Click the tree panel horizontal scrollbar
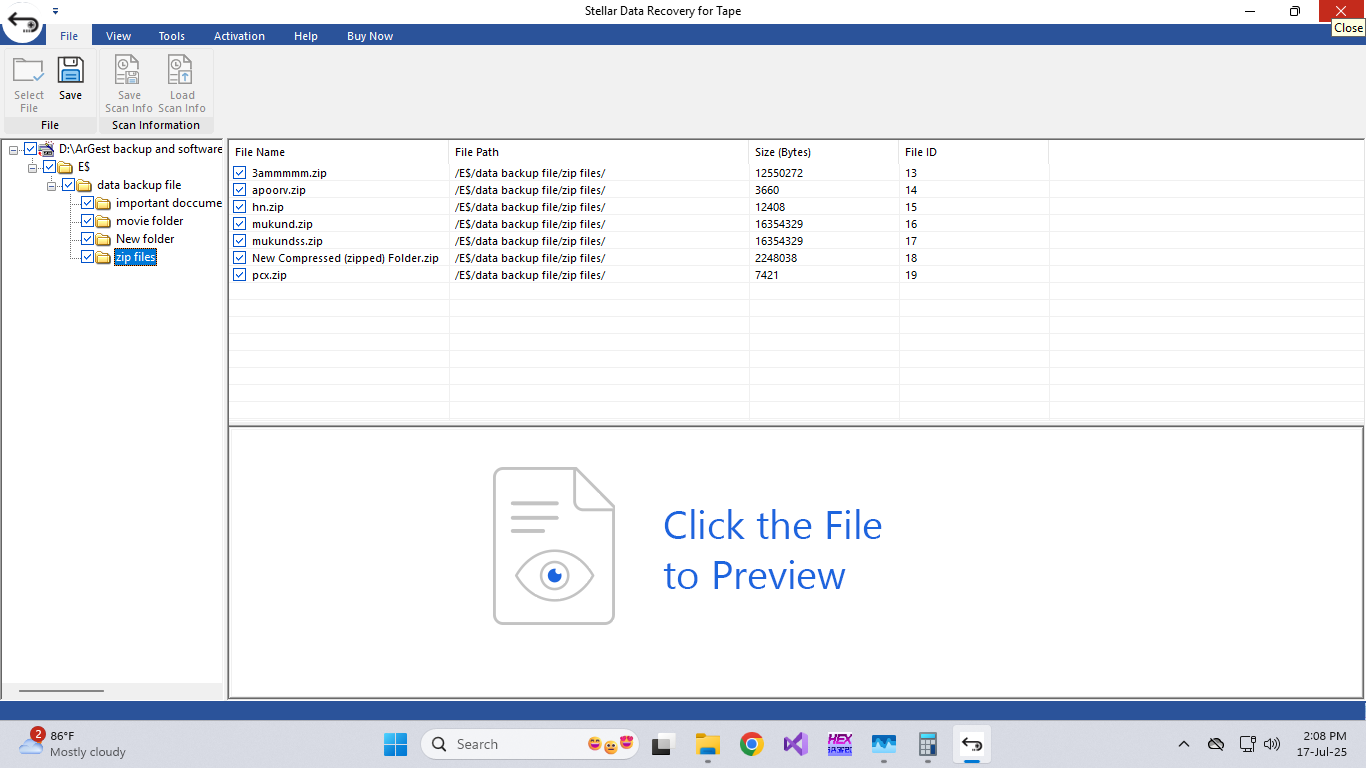The width and height of the screenshot is (1366, 768). pos(61,691)
